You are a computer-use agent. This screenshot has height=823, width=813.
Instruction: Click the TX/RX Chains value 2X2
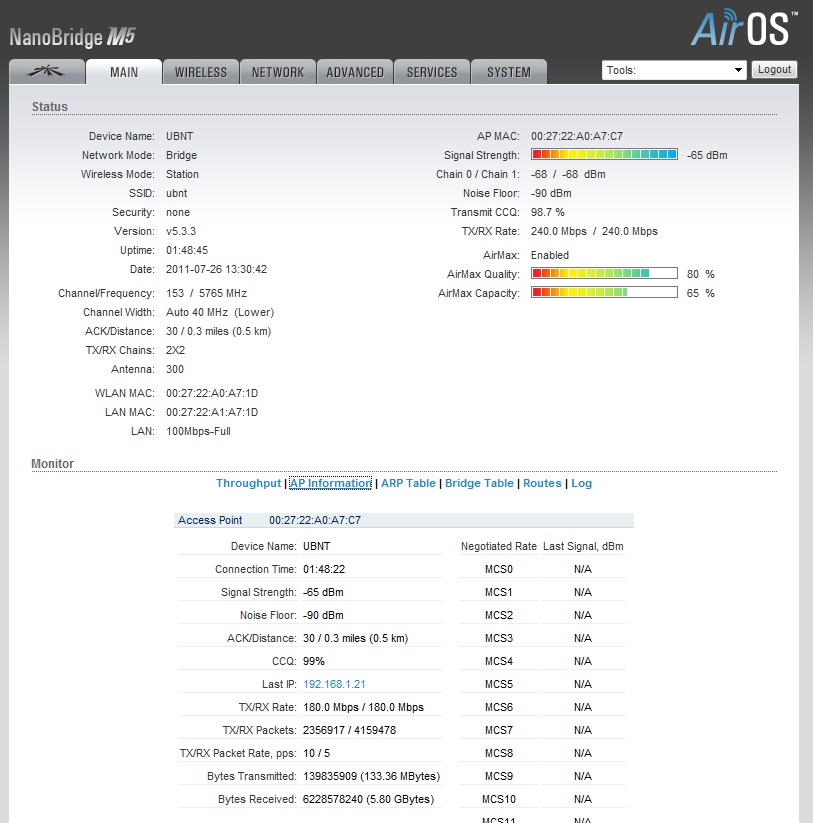click(175, 350)
